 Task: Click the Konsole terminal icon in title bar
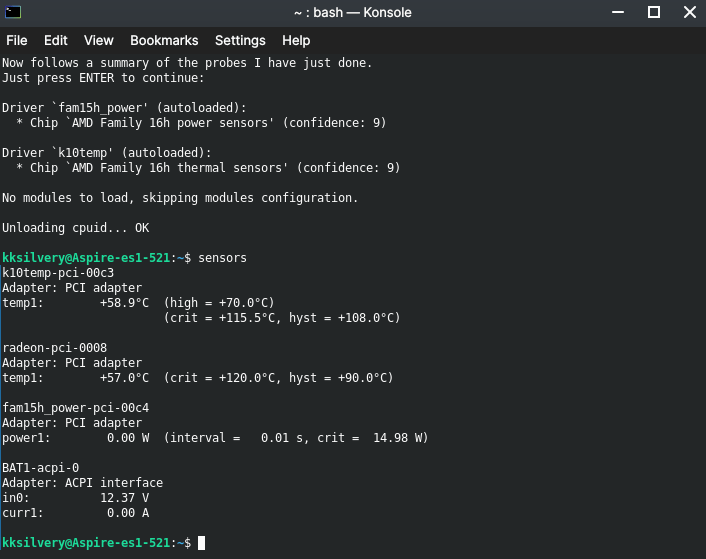pyautogui.click(x=13, y=12)
